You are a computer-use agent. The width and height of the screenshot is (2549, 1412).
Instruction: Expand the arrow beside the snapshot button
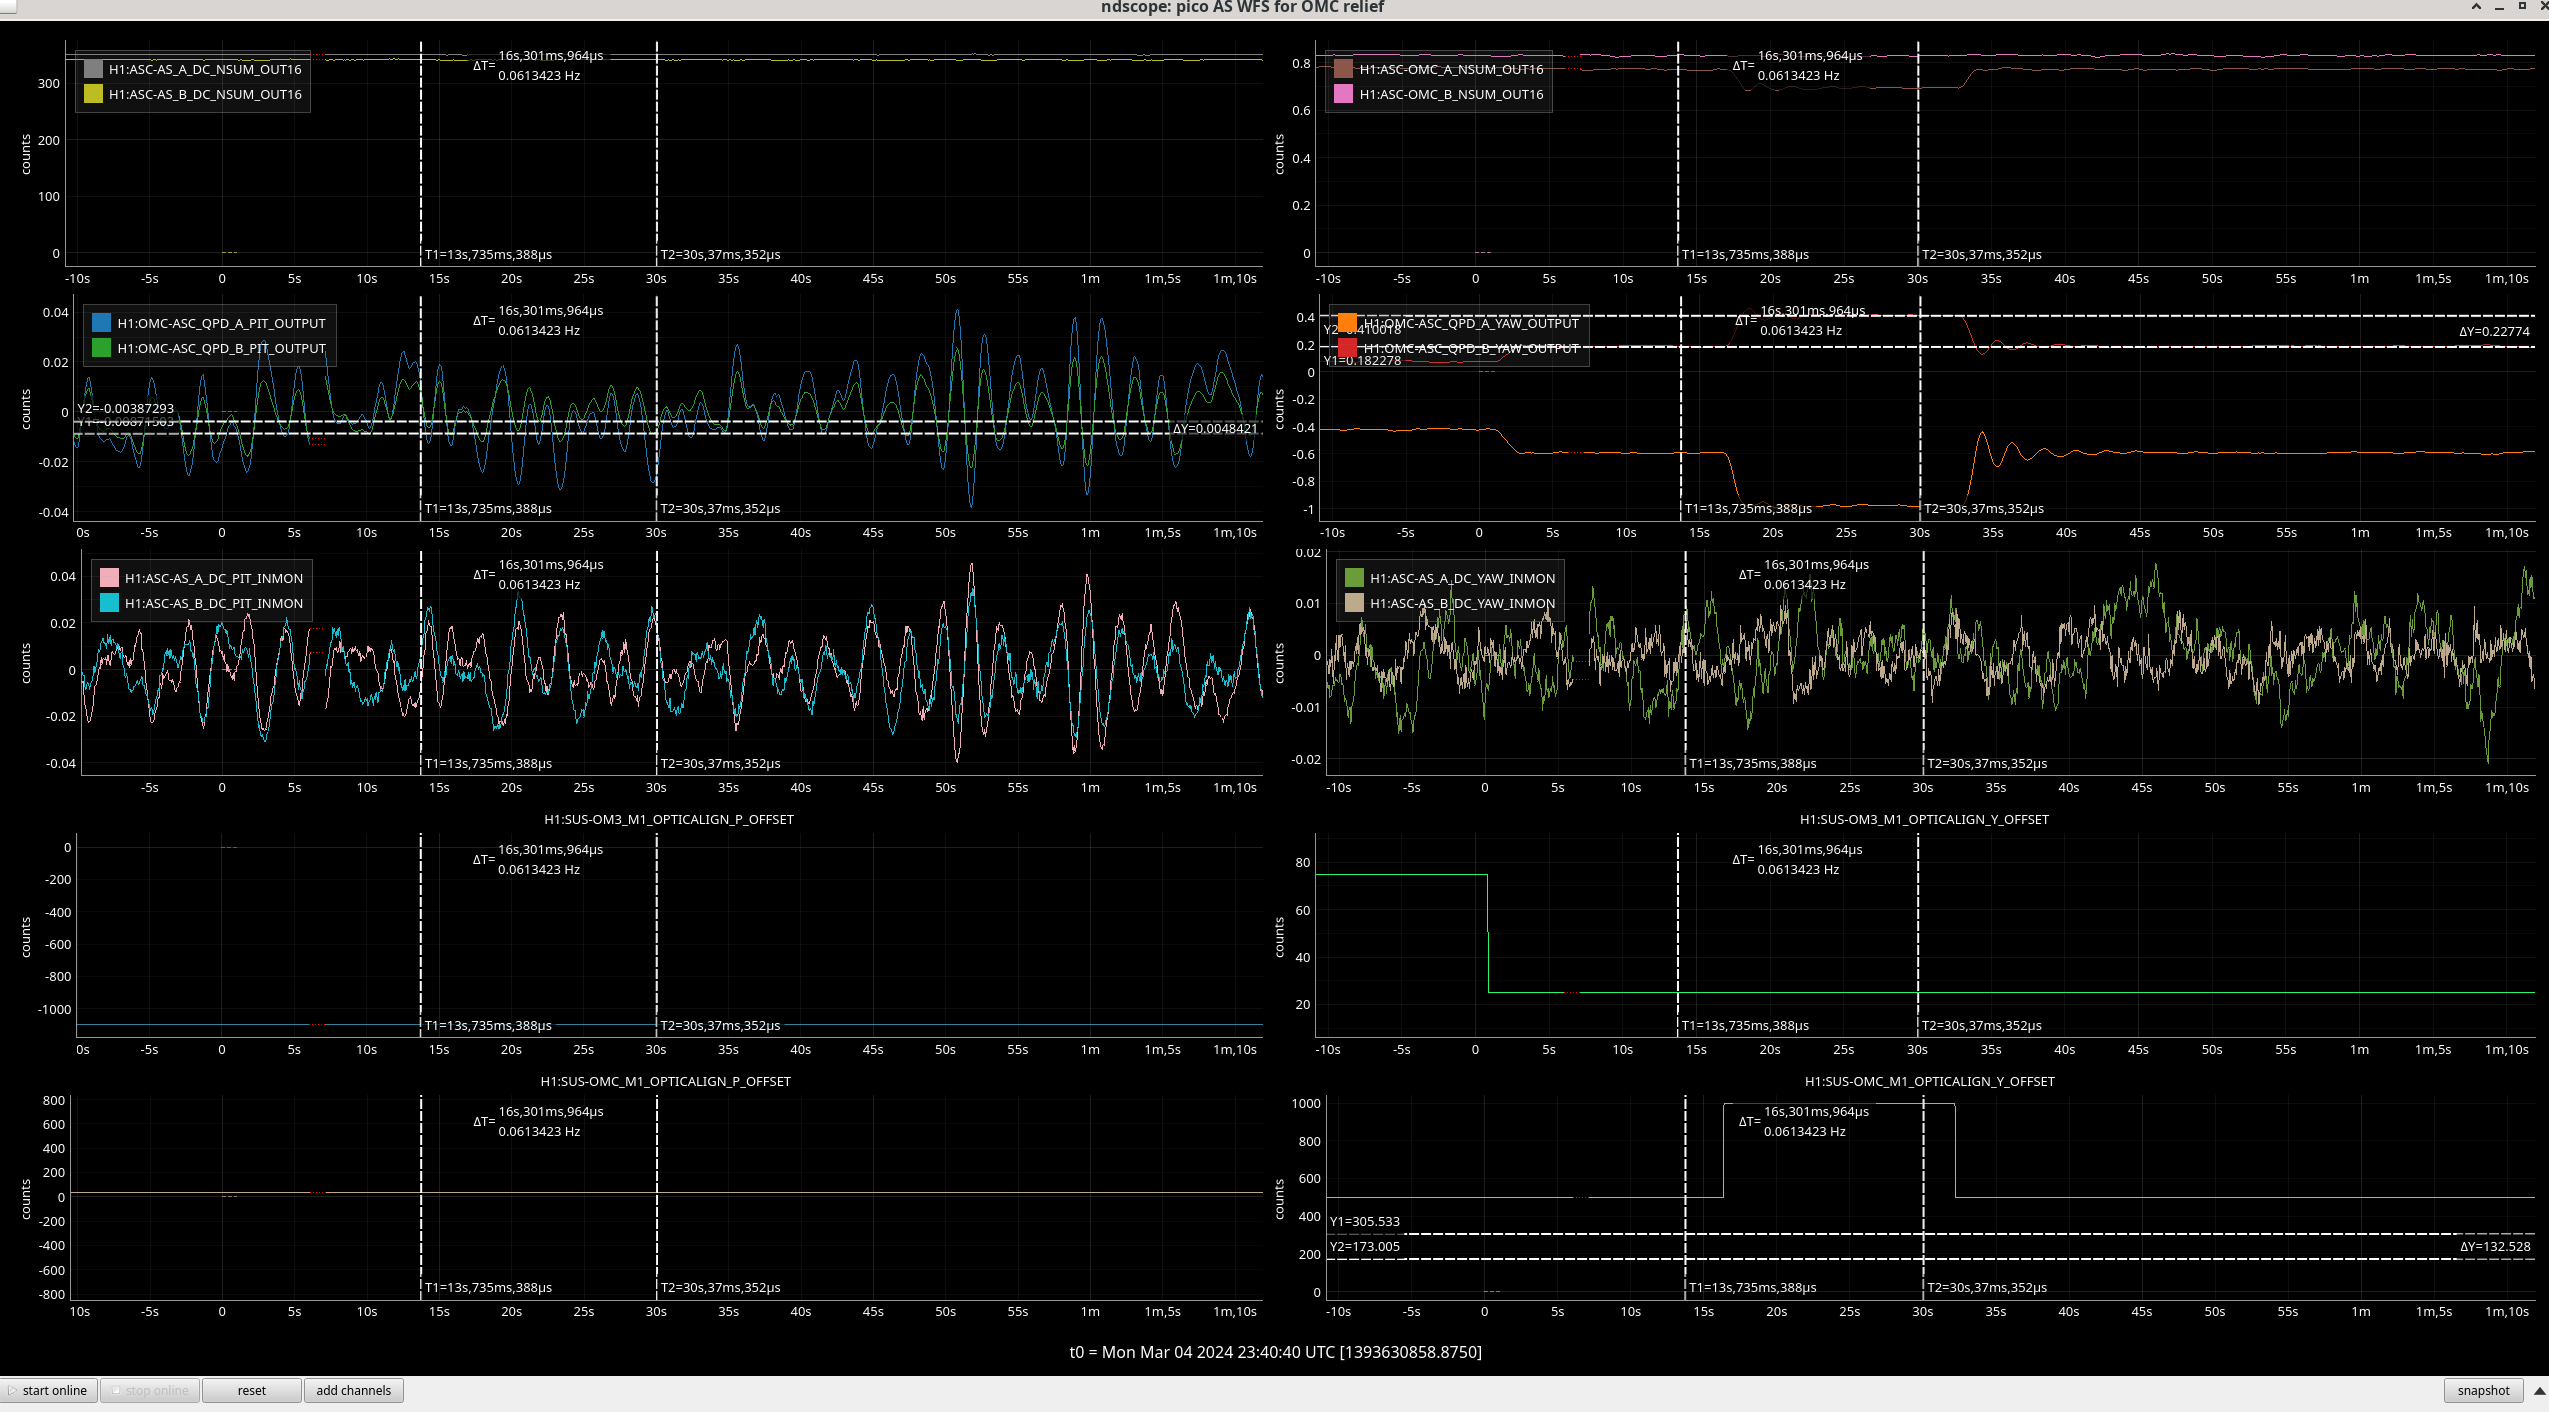[2539, 1390]
